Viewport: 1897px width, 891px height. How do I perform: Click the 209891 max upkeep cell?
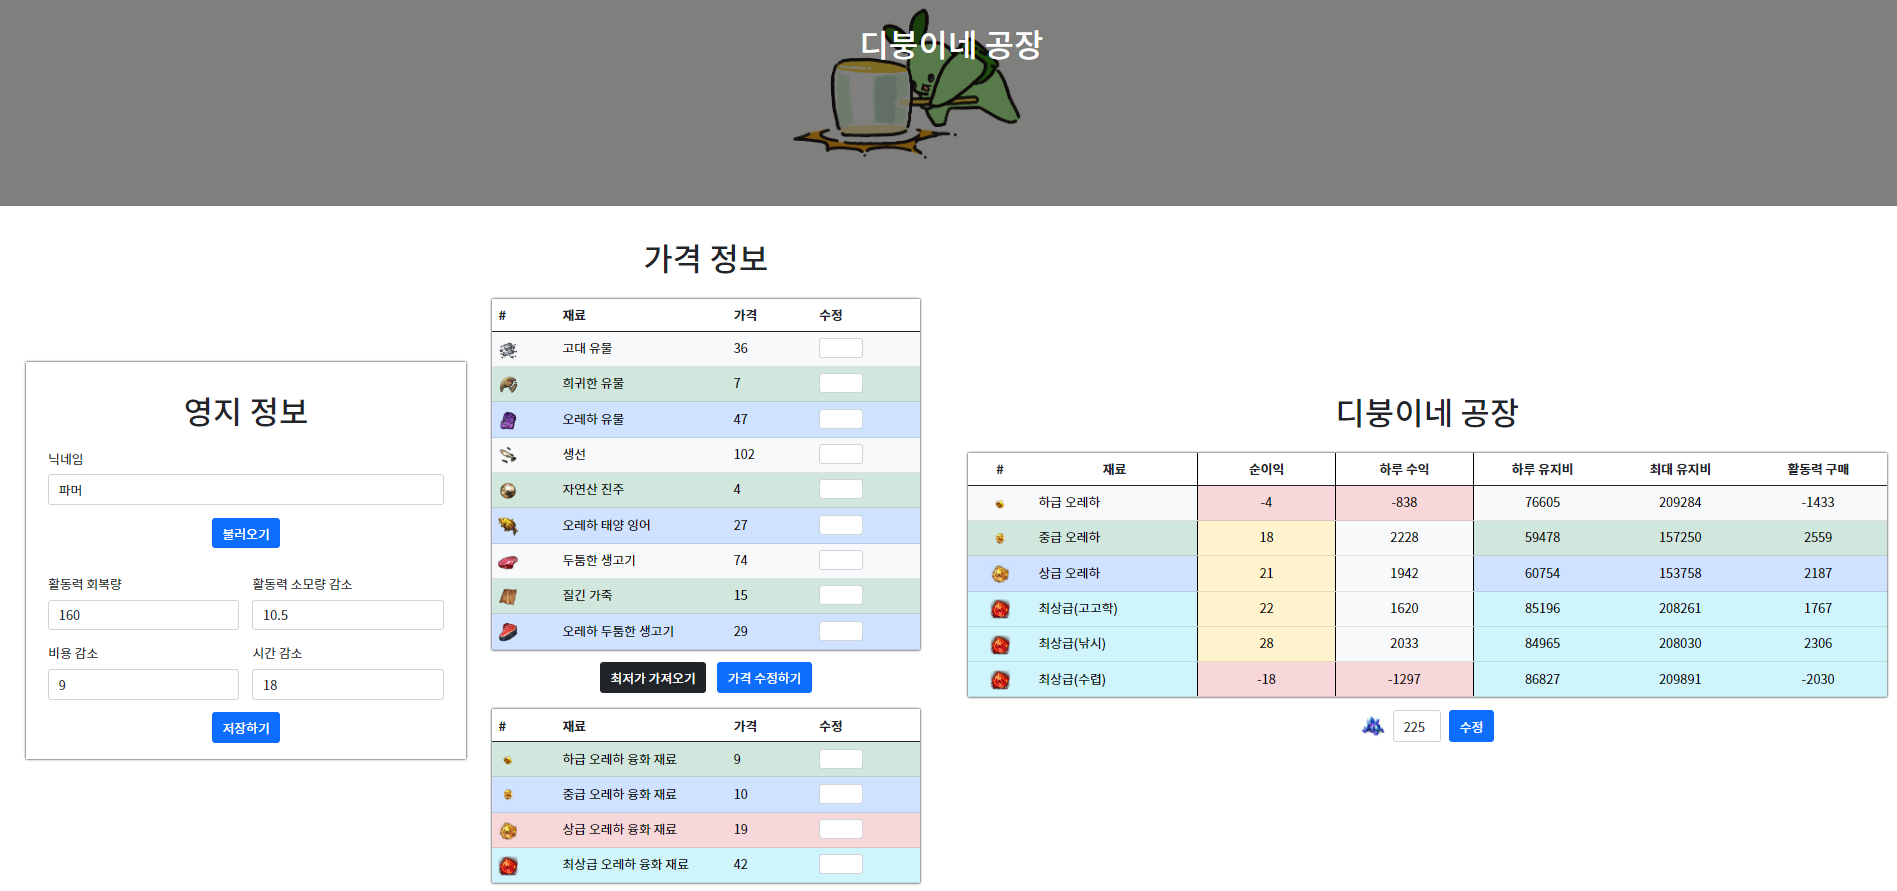(x=1680, y=680)
